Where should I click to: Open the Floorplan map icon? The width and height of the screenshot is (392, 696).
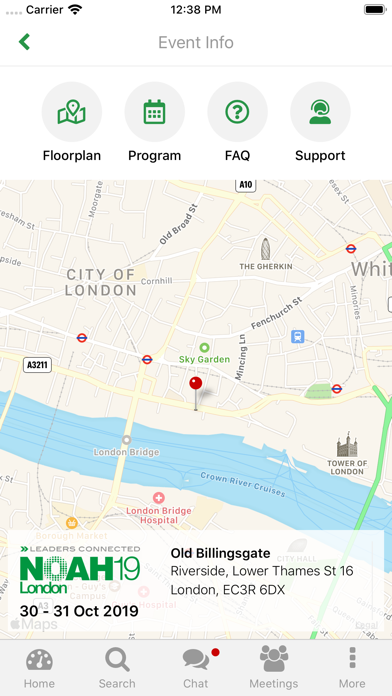71,112
